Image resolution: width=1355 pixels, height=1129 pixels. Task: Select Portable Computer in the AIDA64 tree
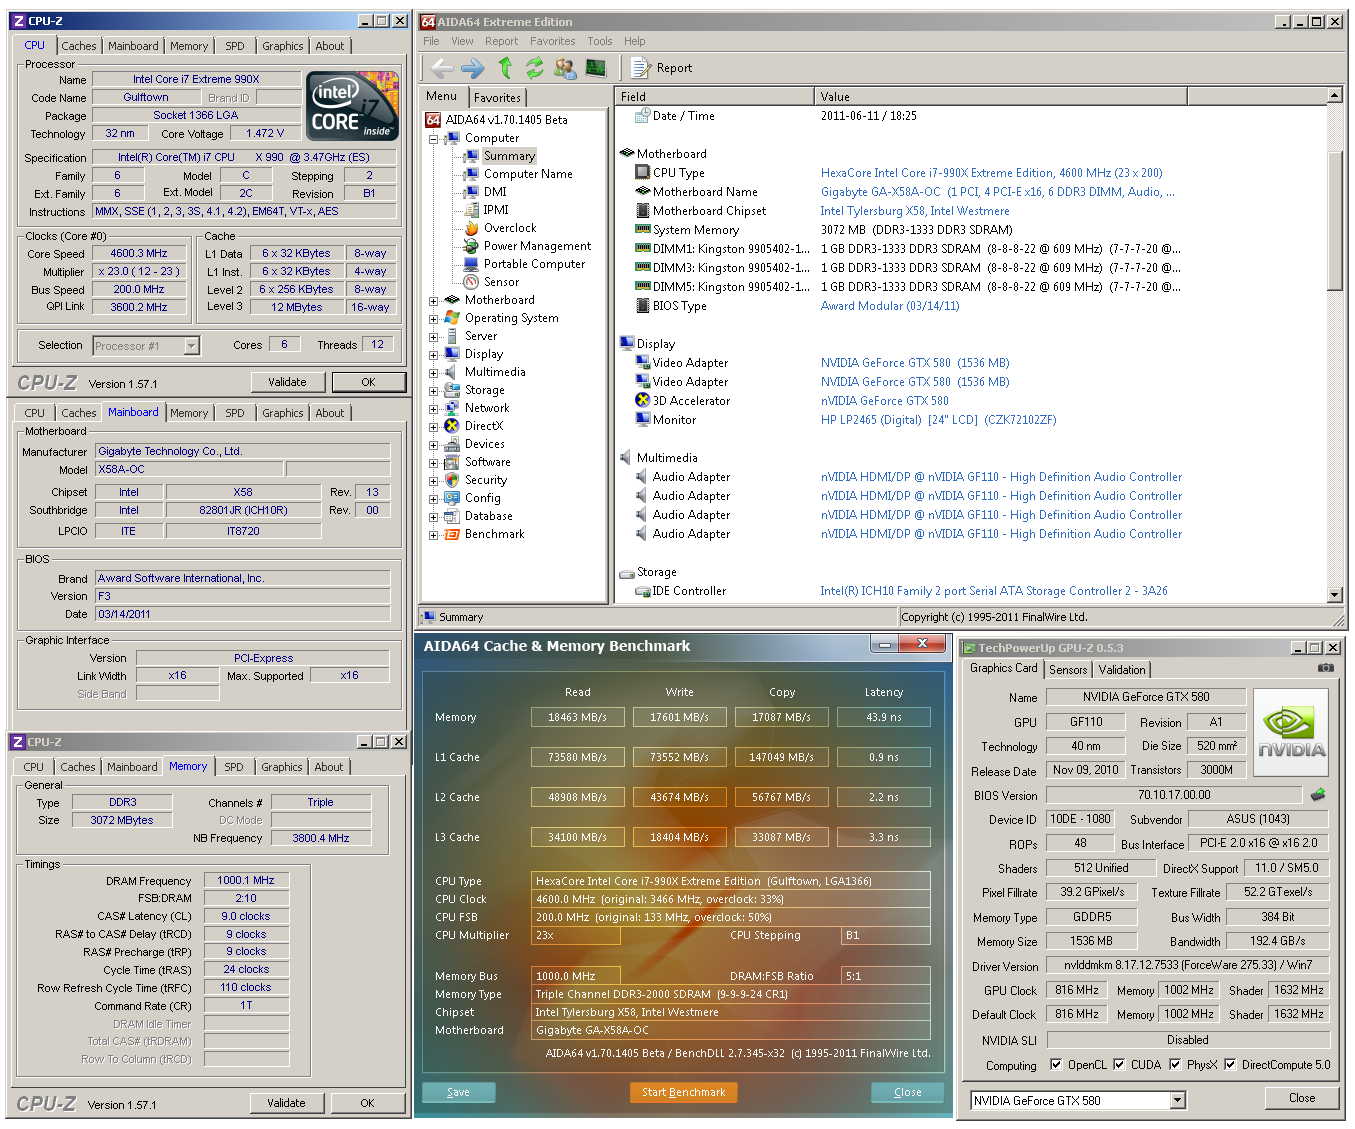(x=534, y=264)
